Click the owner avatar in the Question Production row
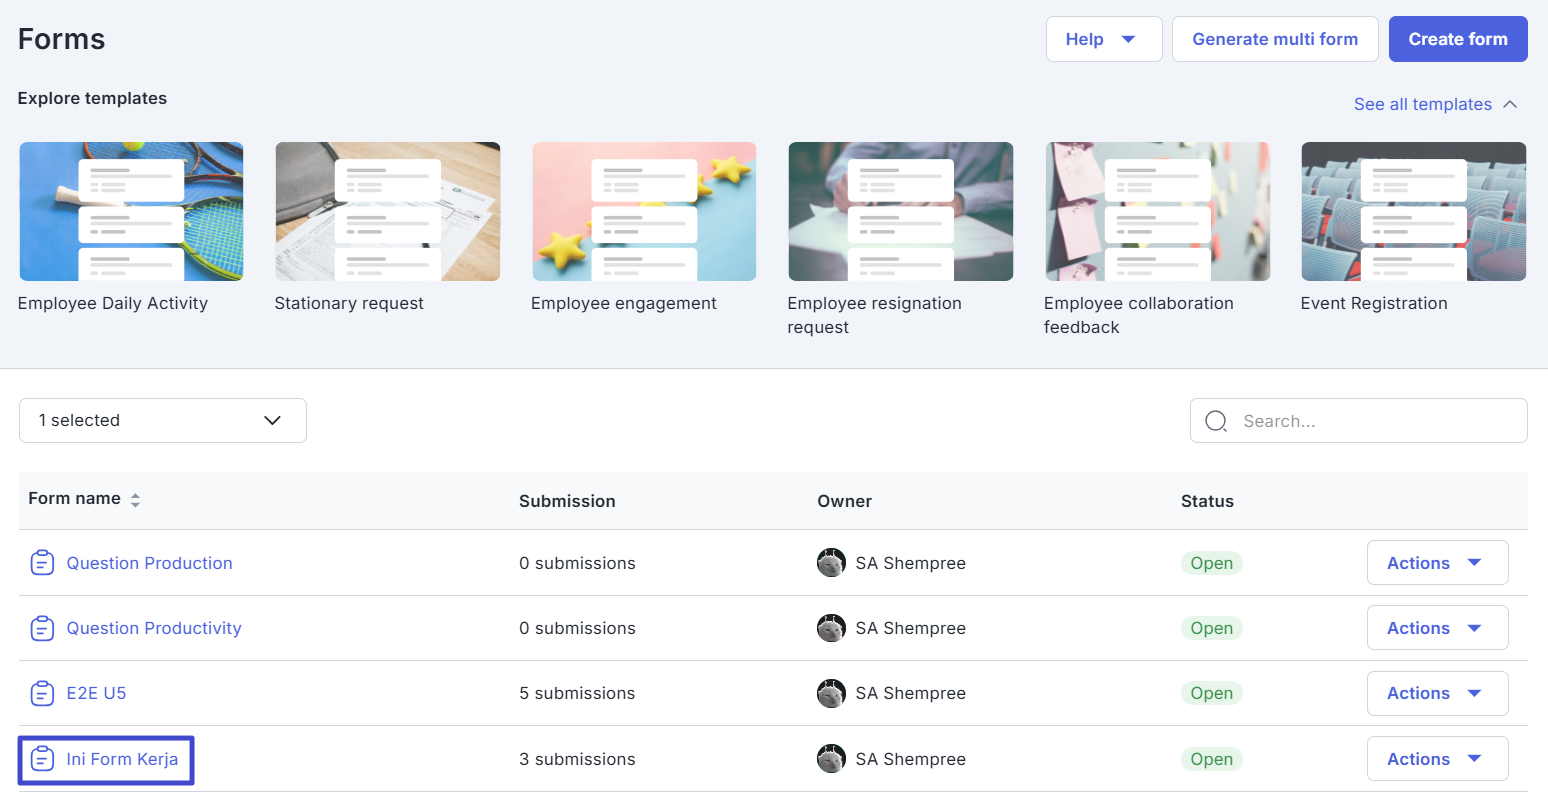 tap(831, 563)
